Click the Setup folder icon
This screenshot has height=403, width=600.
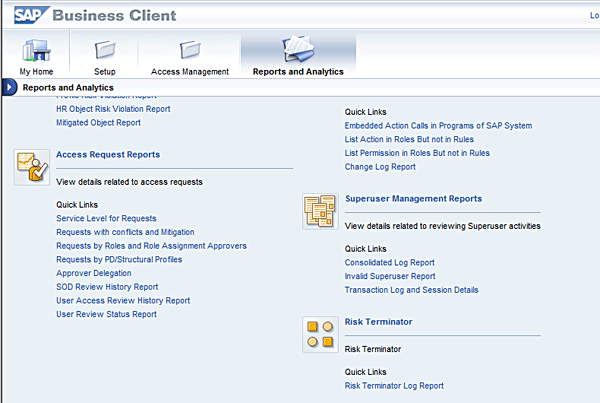coord(104,50)
